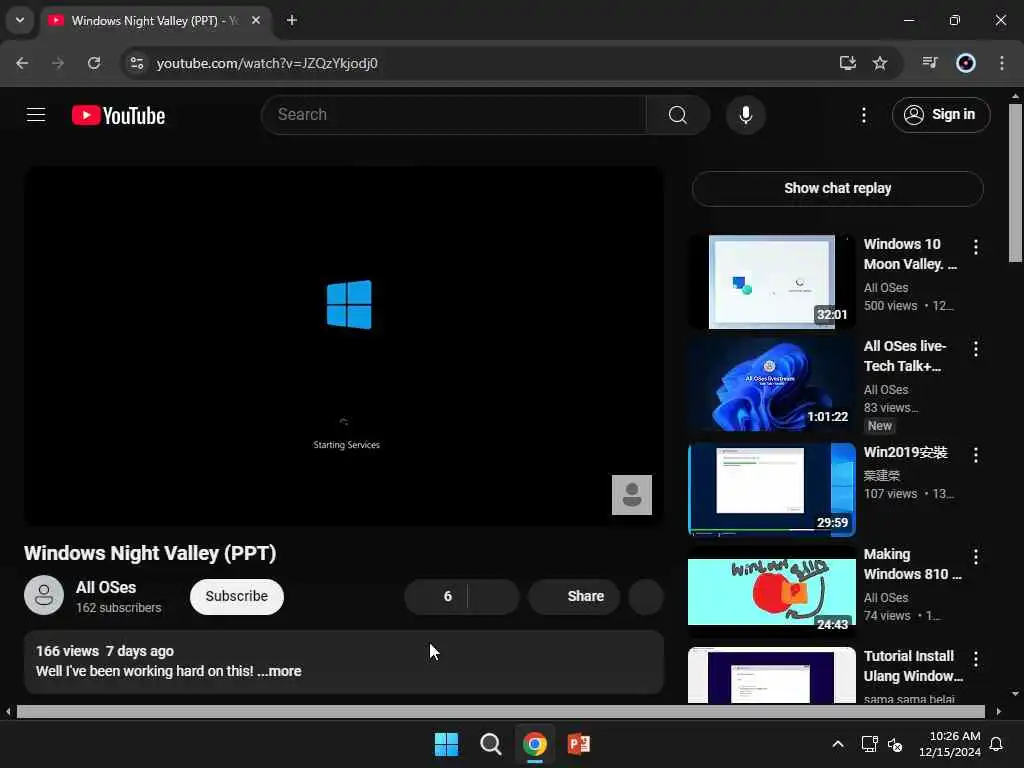
Task: Click Chrome icon in taskbar
Action: click(534, 744)
